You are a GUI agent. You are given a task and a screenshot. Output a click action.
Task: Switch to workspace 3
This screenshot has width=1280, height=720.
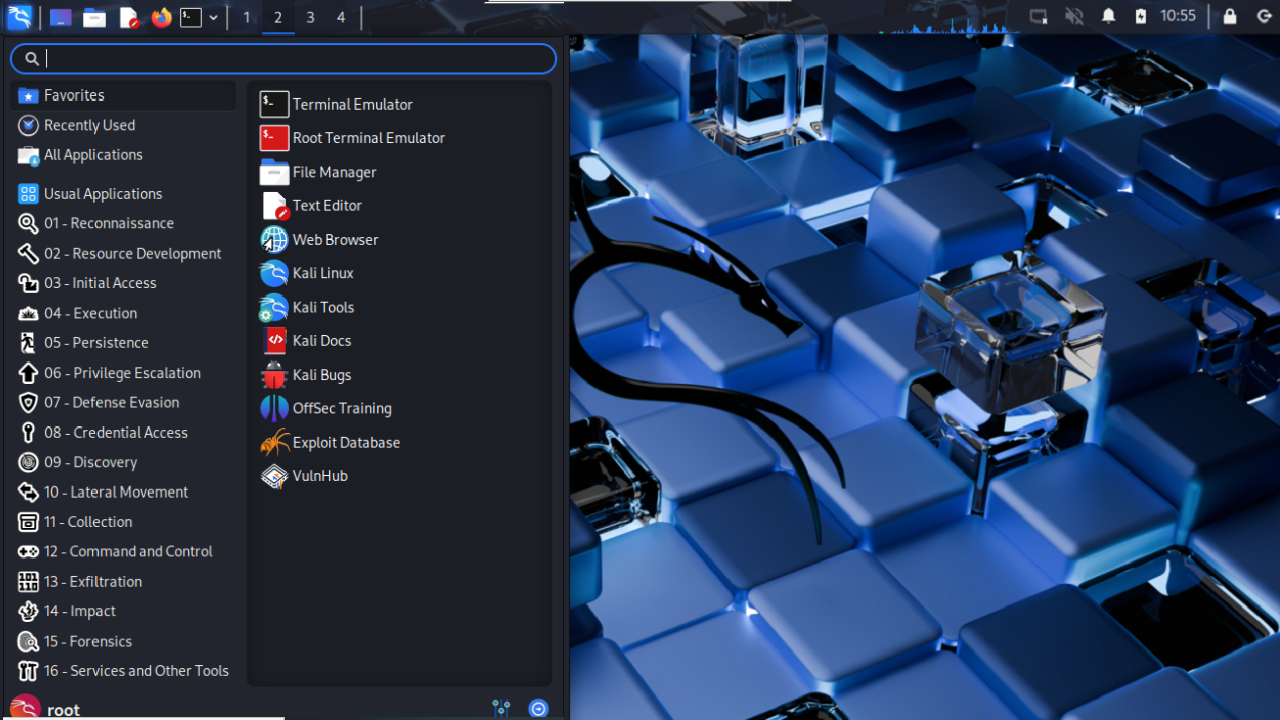[309, 17]
